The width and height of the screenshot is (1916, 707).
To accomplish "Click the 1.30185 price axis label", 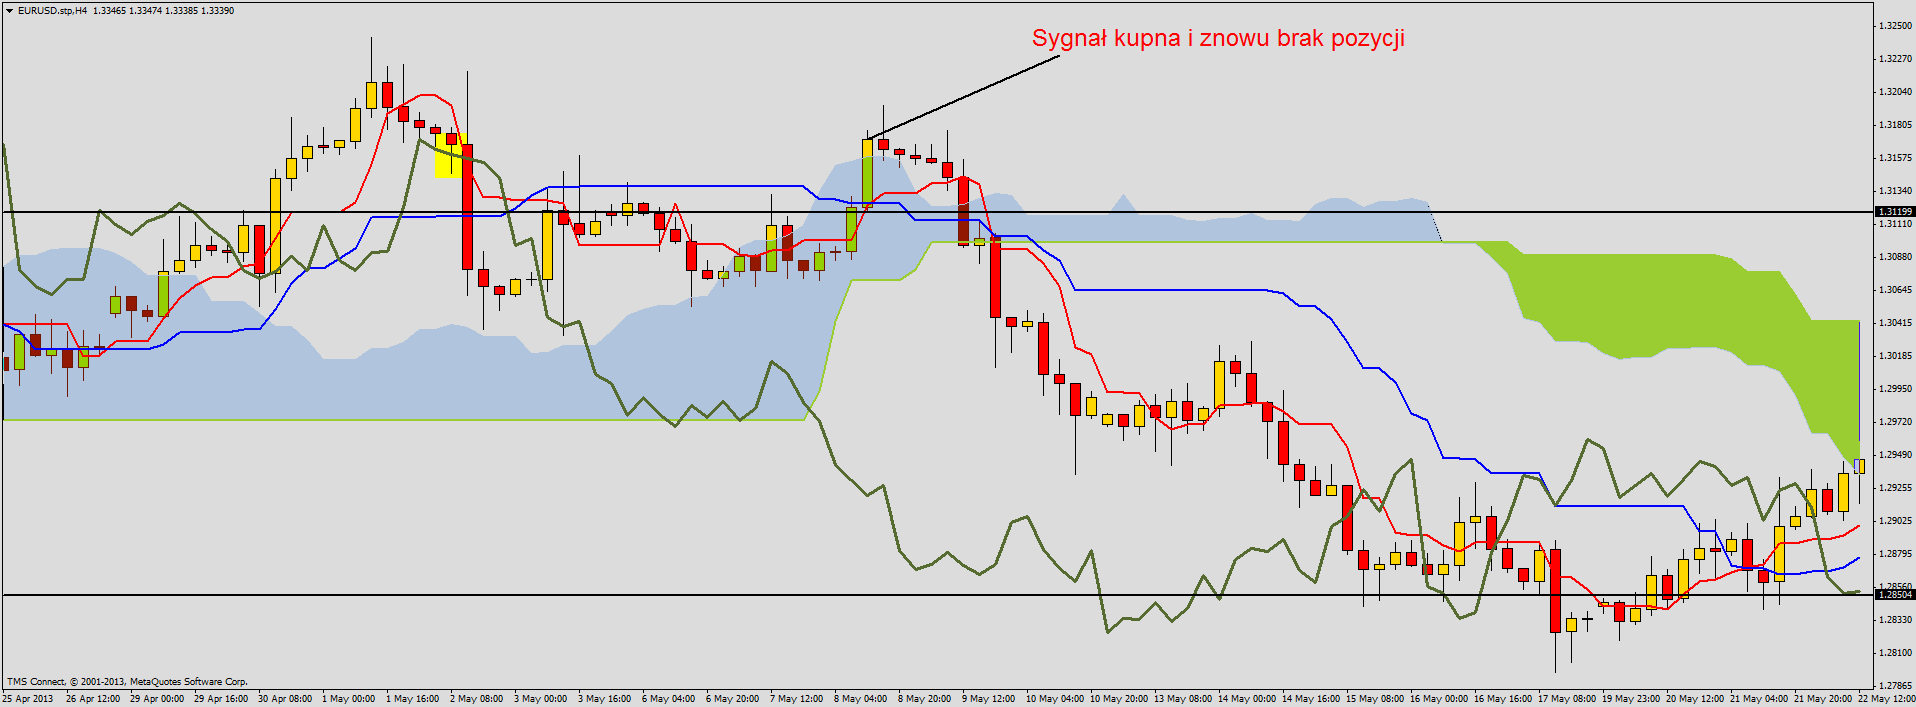I will pyautogui.click(x=1895, y=356).
